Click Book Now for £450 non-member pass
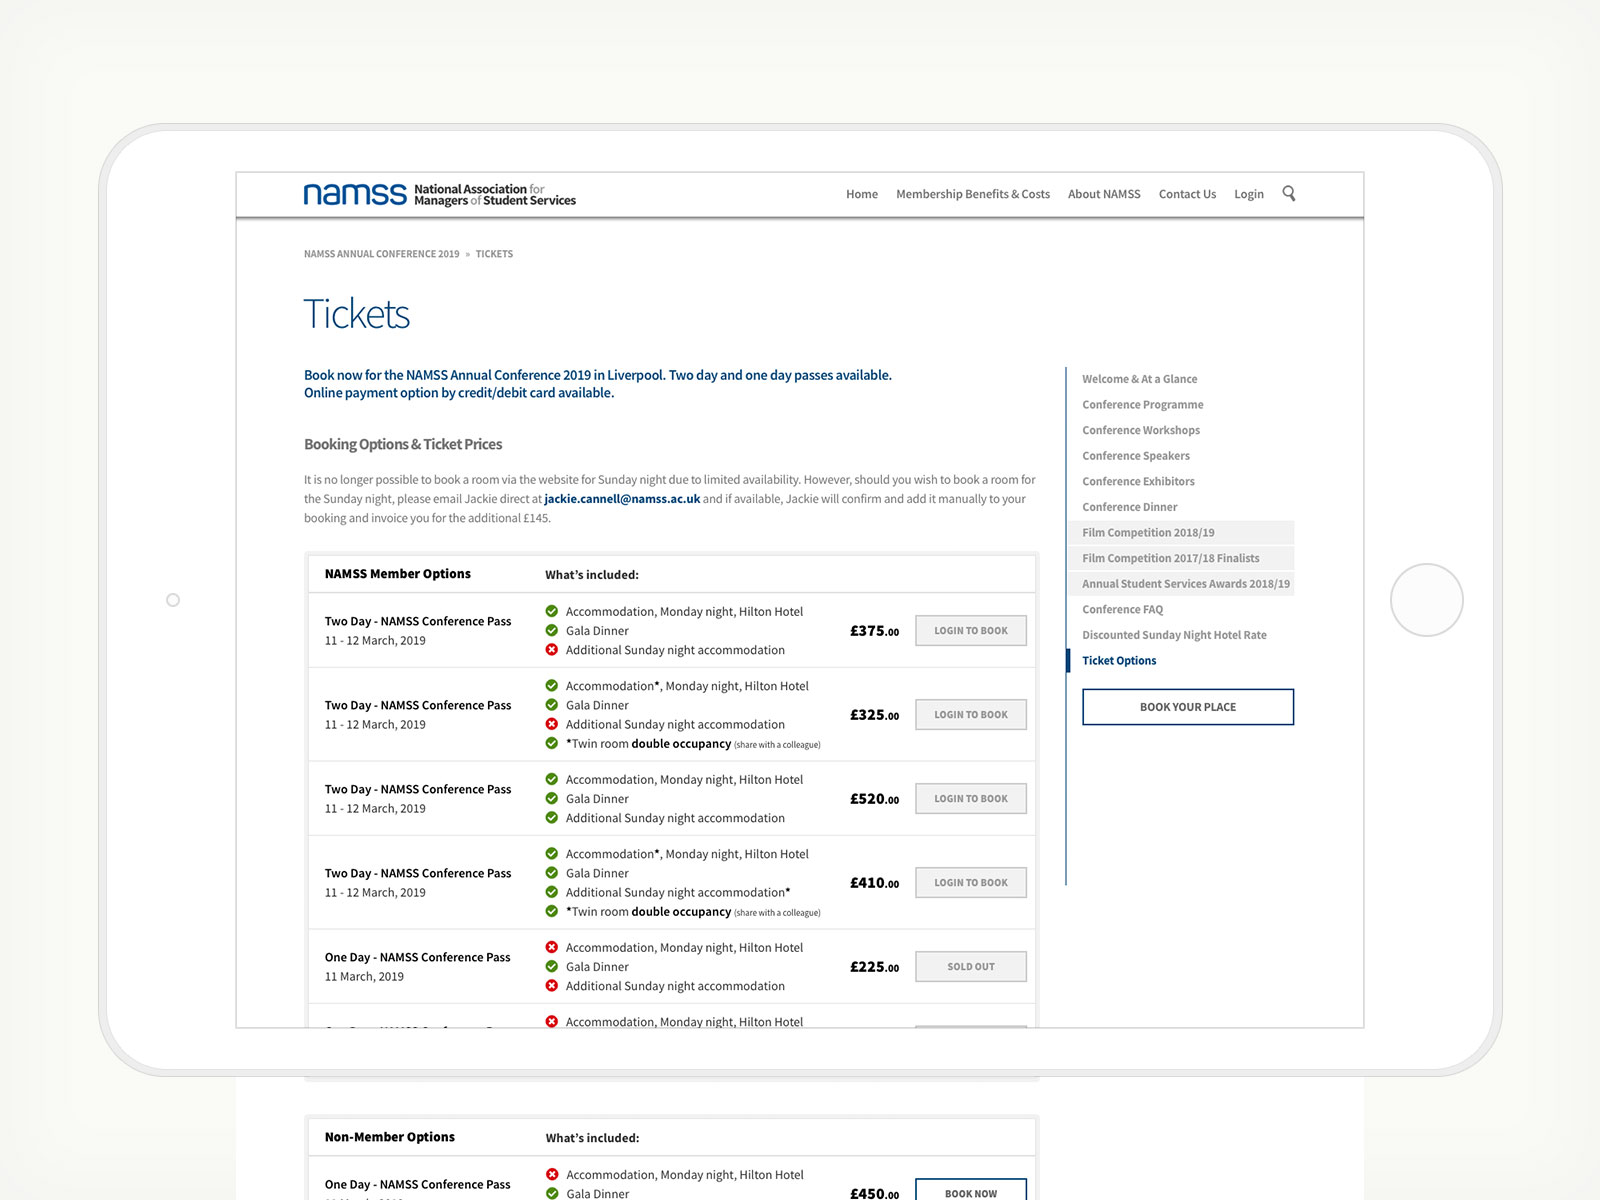This screenshot has height=1200, width=1600. tap(971, 1191)
